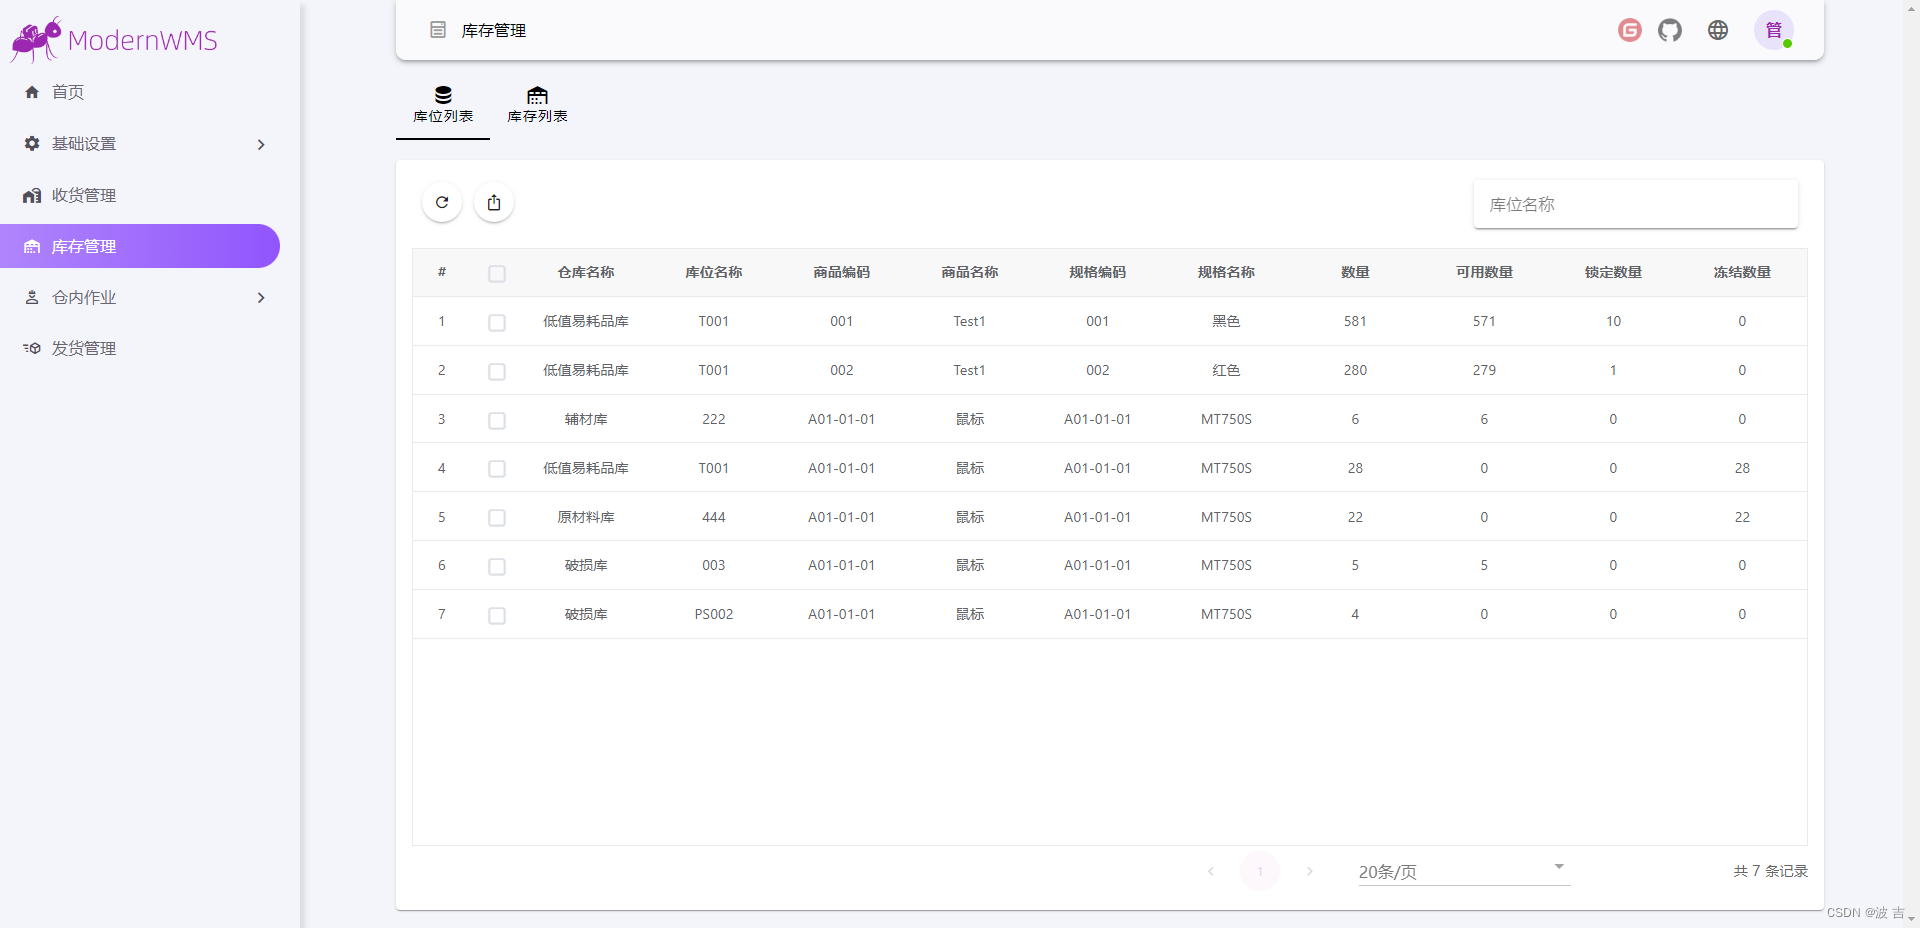Check row 6 checkbox for location 003

[x=497, y=566]
